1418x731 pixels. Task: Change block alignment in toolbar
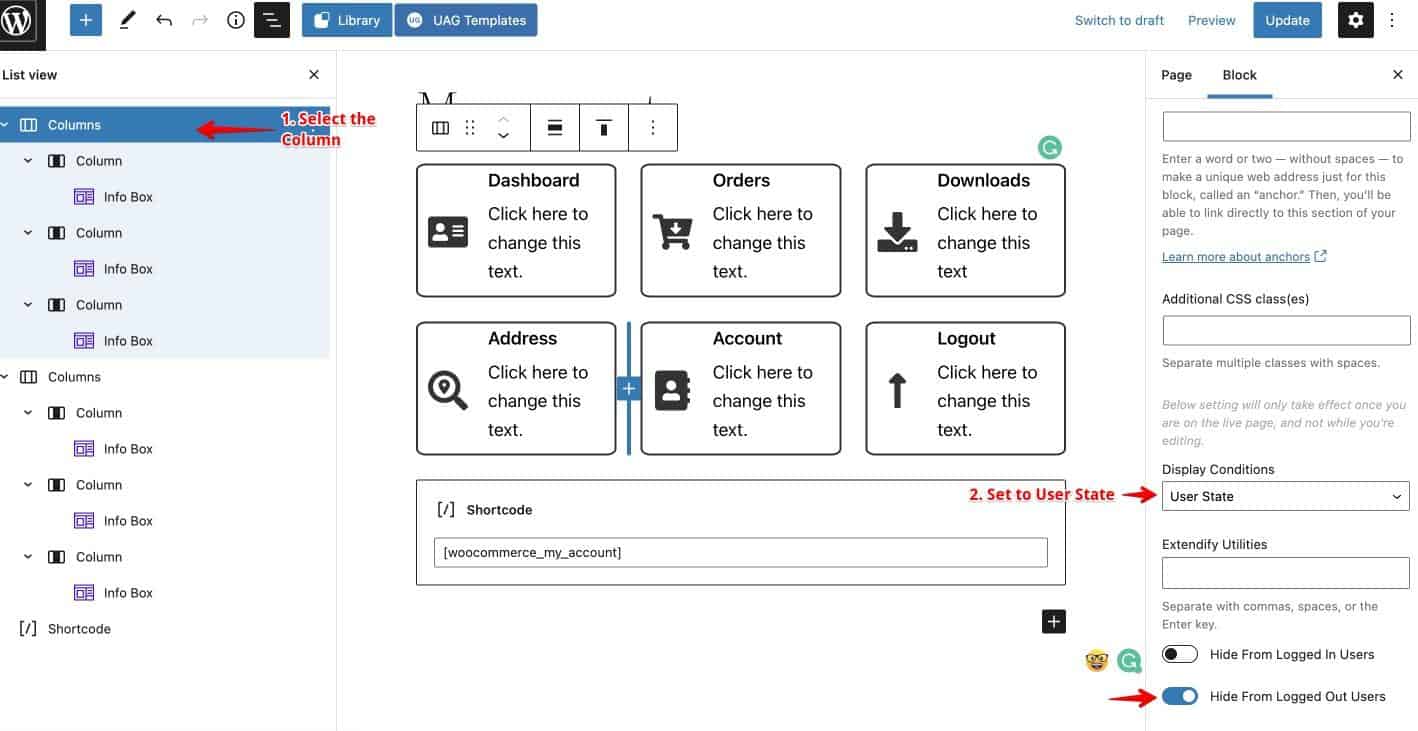click(555, 128)
